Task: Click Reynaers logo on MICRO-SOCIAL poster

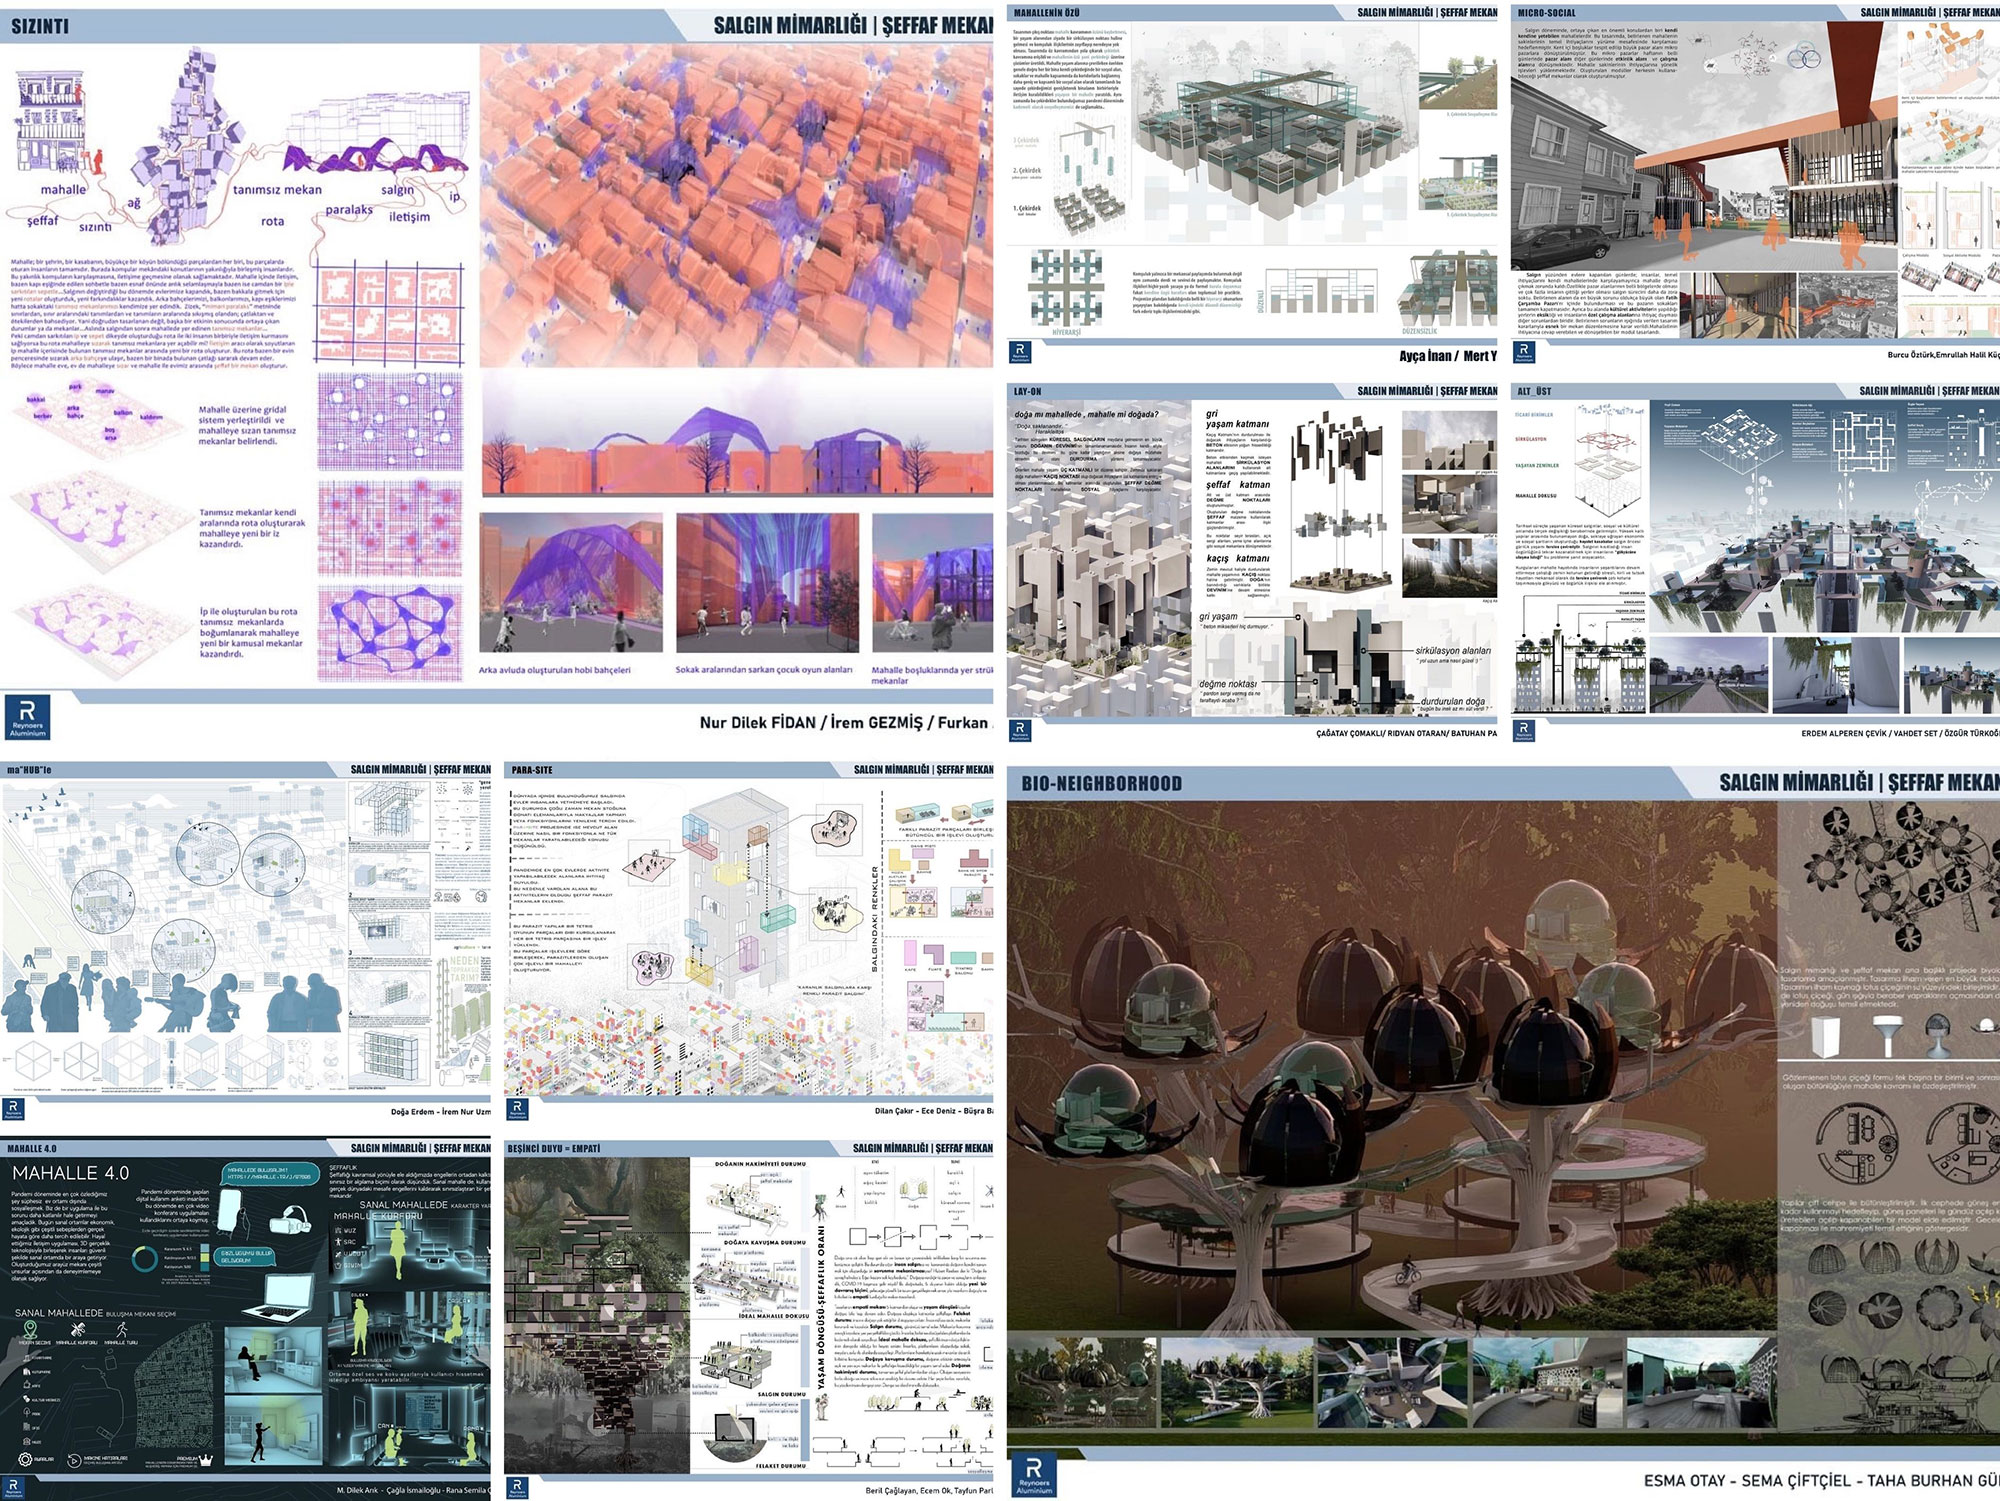Action: pos(1524,352)
